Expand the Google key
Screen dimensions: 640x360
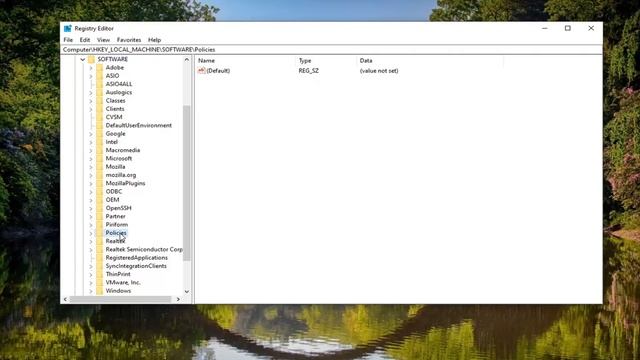coord(91,133)
